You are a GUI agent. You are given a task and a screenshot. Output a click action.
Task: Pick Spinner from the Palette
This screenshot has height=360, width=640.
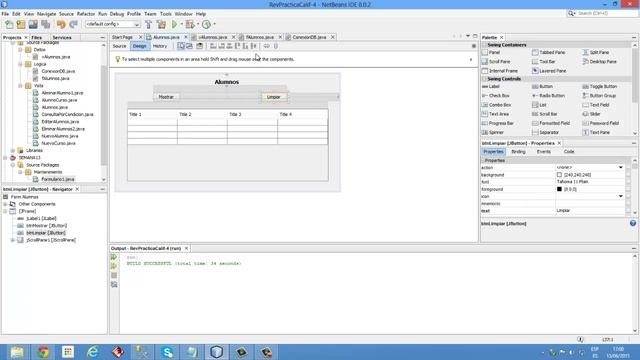tap(493, 133)
